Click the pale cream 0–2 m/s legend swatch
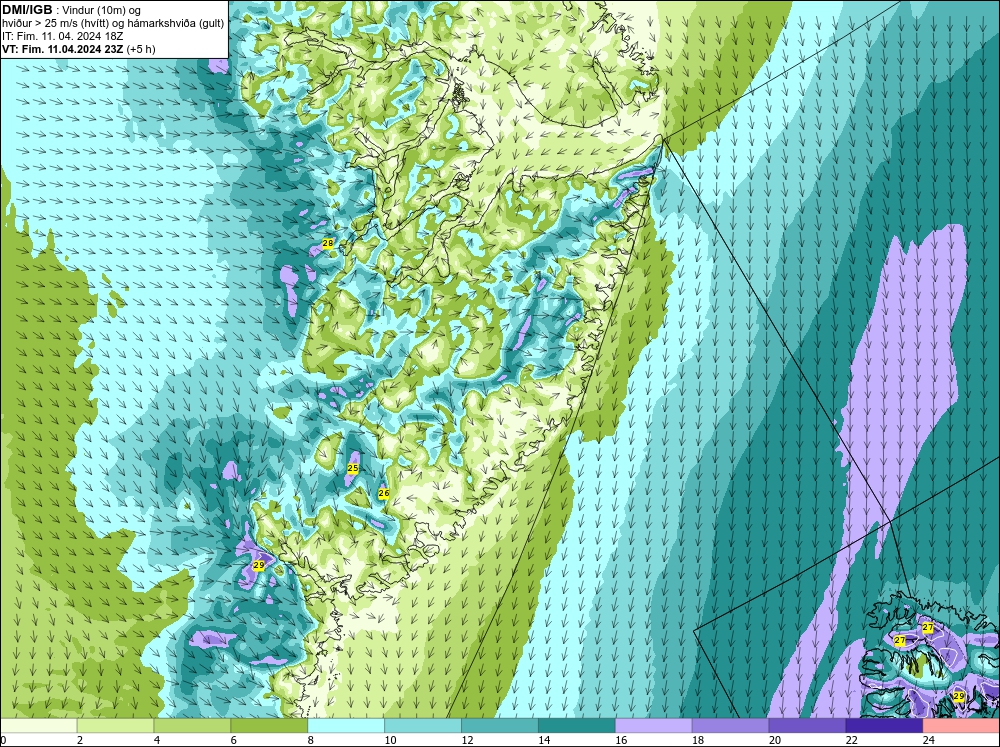The width and height of the screenshot is (1000, 747). [39, 726]
